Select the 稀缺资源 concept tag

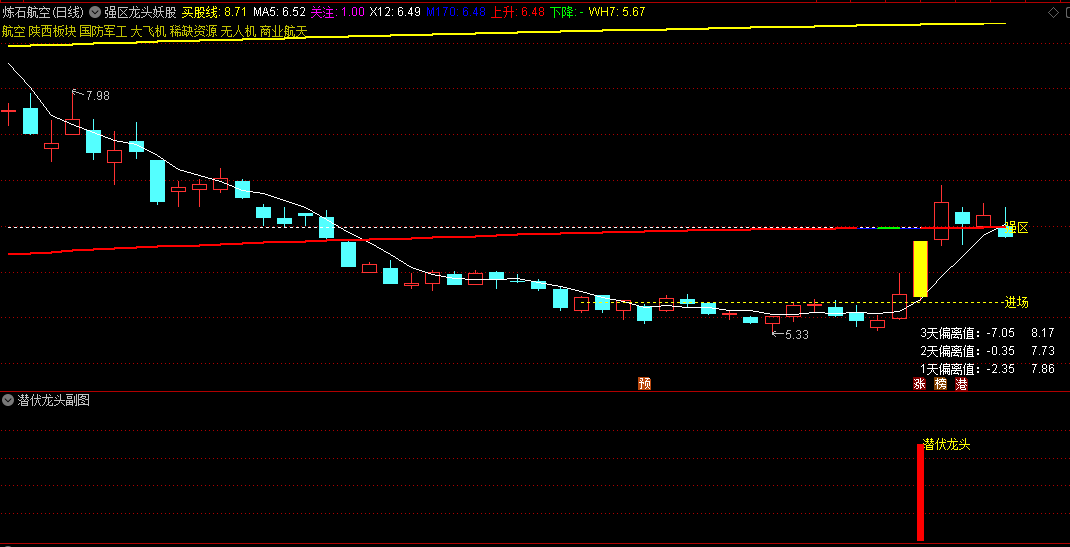193,31
